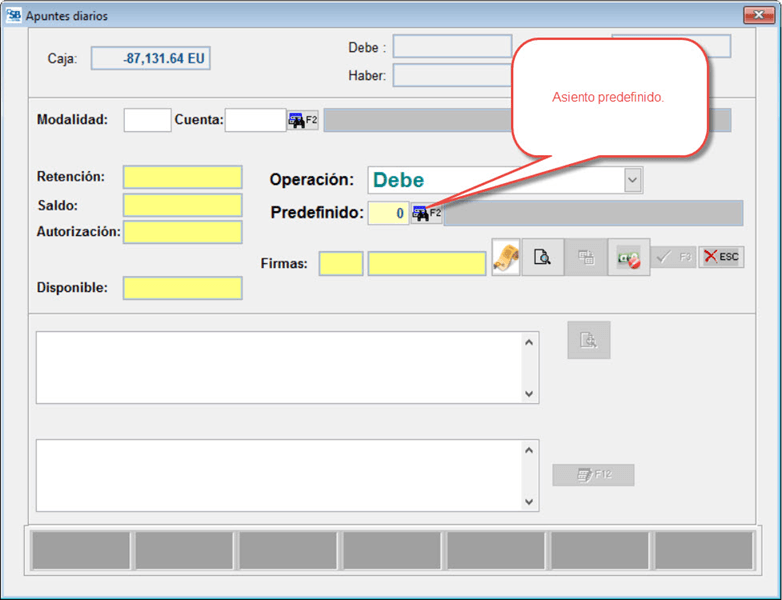Click the document icon beside upper text area
Viewport: 782px width, 600px height.
click(589, 341)
